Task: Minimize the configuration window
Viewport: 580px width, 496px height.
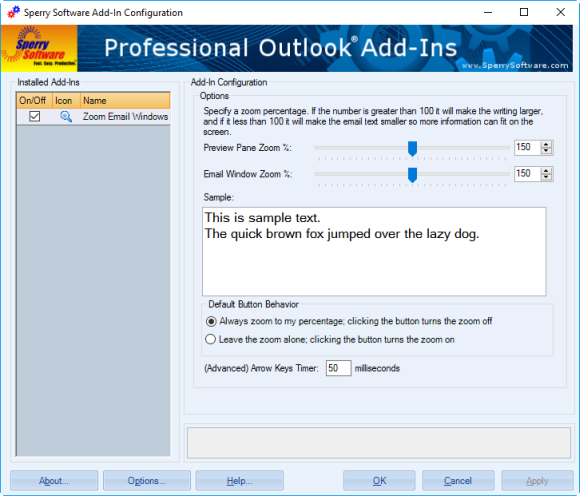Action: pos(488,12)
